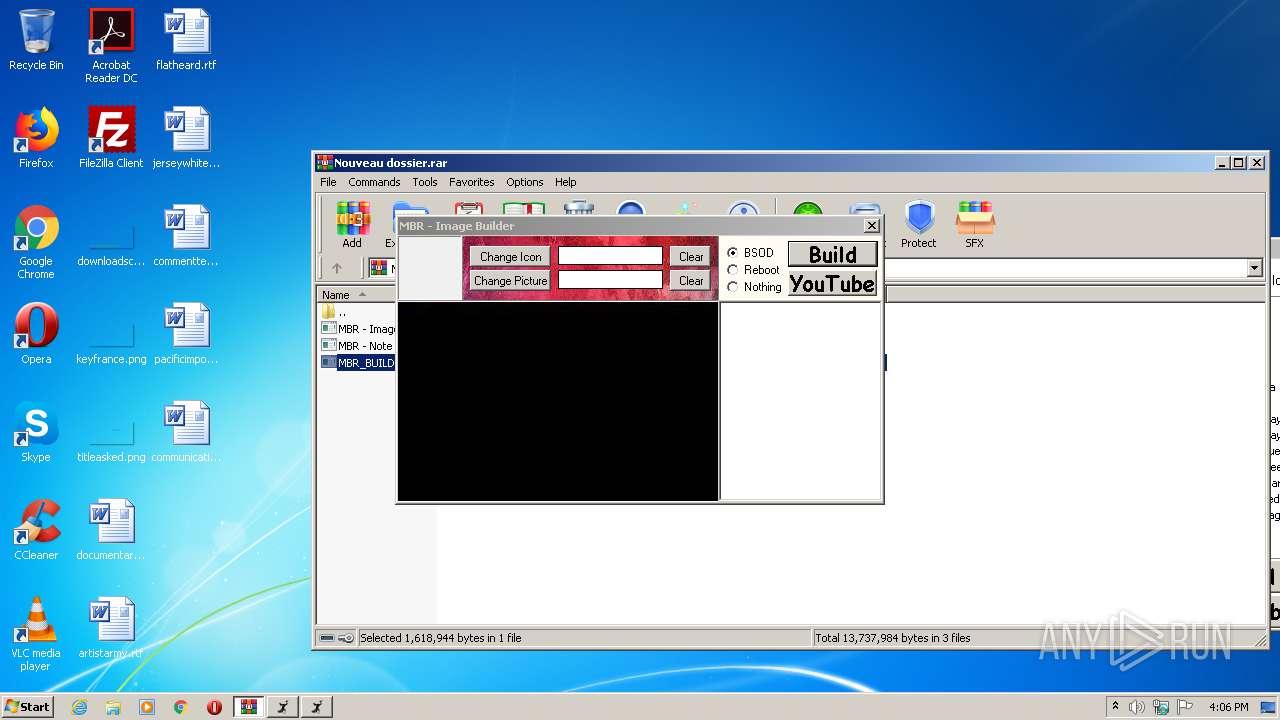The image size is (1280, 720).
Task: Launch CCleaner desktop icon
Action: point(36,531)
